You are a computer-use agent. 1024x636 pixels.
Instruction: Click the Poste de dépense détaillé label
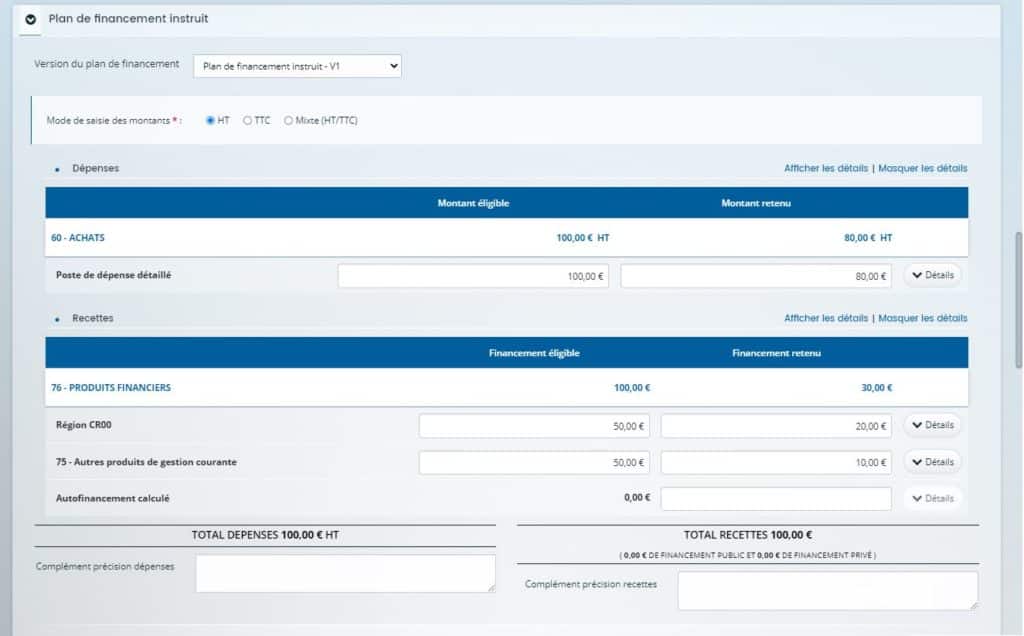pos(114,275)
